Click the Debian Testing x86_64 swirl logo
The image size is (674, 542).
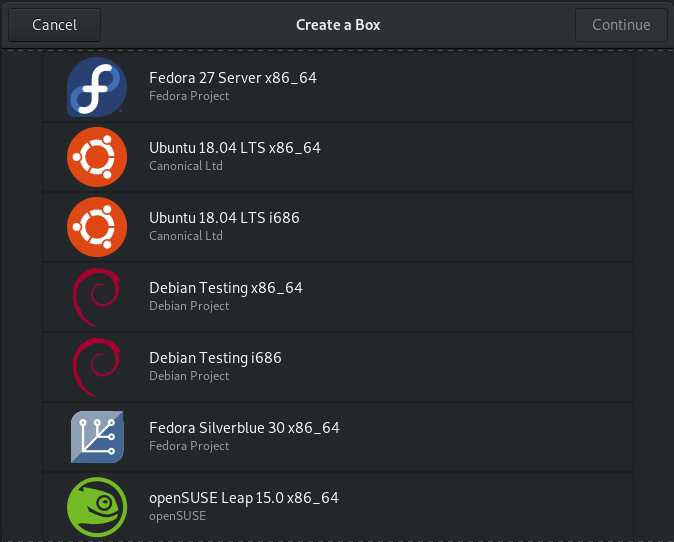pos(97,297)
